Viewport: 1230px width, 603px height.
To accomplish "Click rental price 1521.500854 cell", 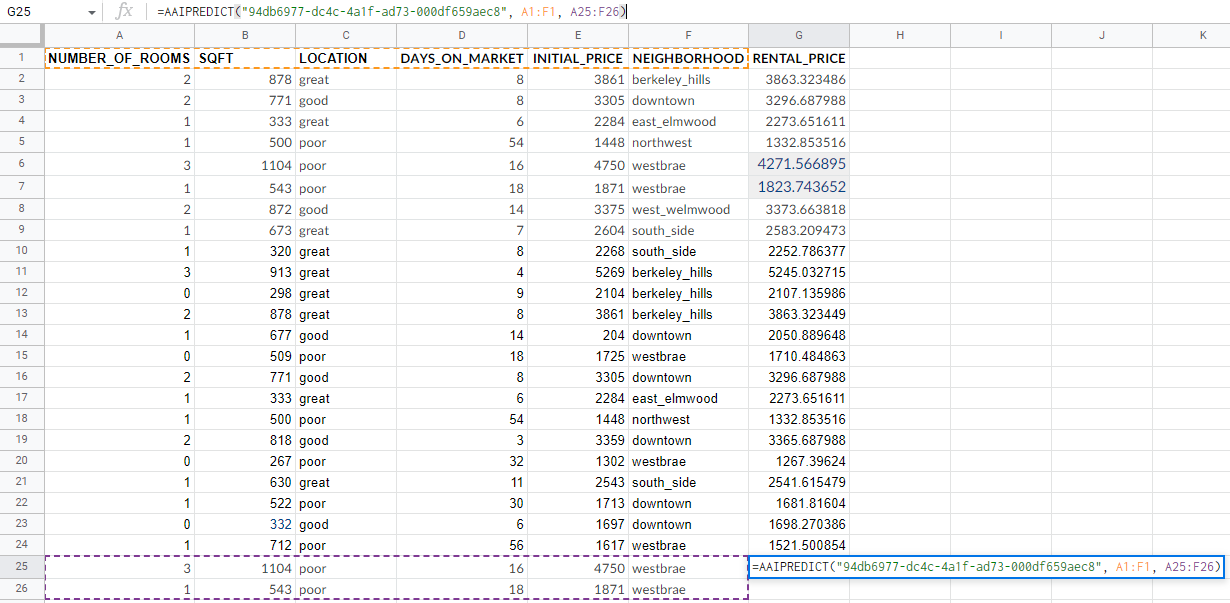I will pyautogui.click(x=798, y=545).
